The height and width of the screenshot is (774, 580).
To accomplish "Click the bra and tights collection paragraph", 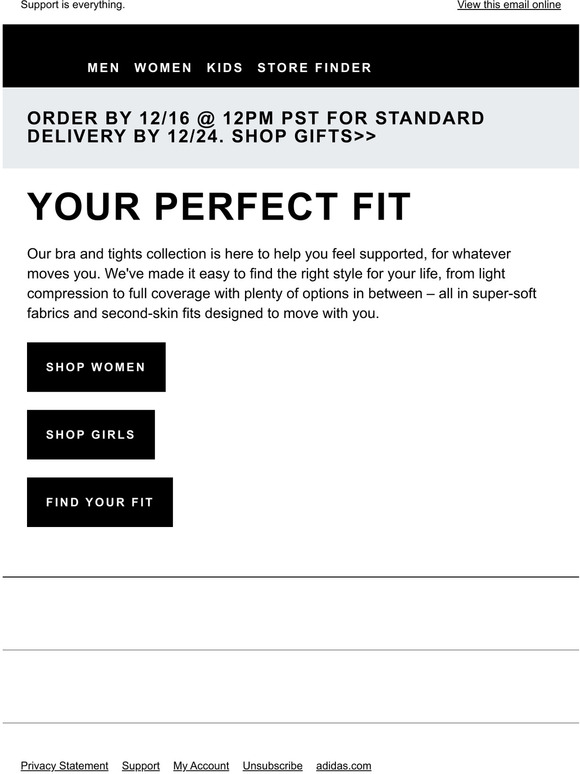I will [x=281, y=283].
